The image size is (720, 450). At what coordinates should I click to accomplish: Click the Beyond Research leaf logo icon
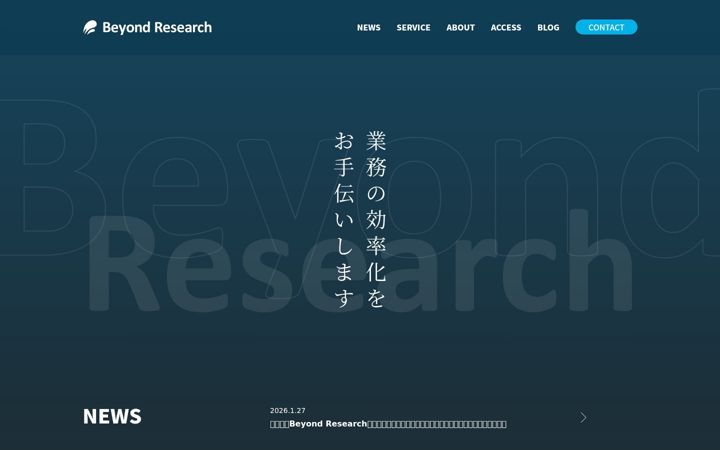click(x=90, y=27)
